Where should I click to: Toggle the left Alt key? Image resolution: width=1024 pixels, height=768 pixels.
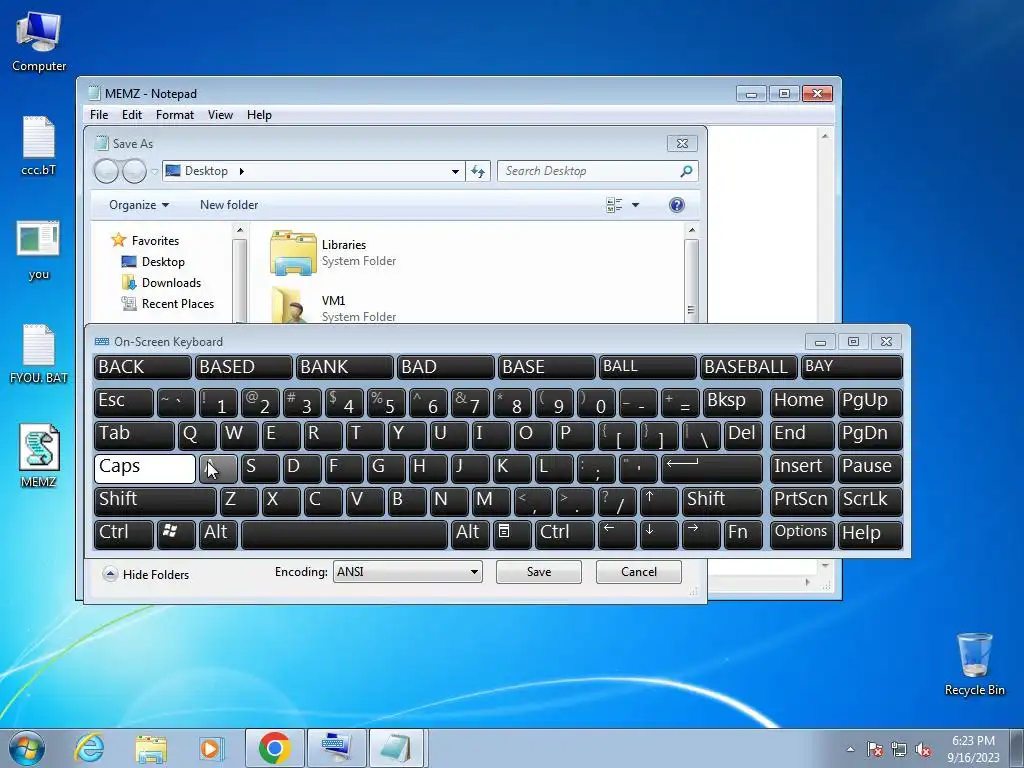218,534
